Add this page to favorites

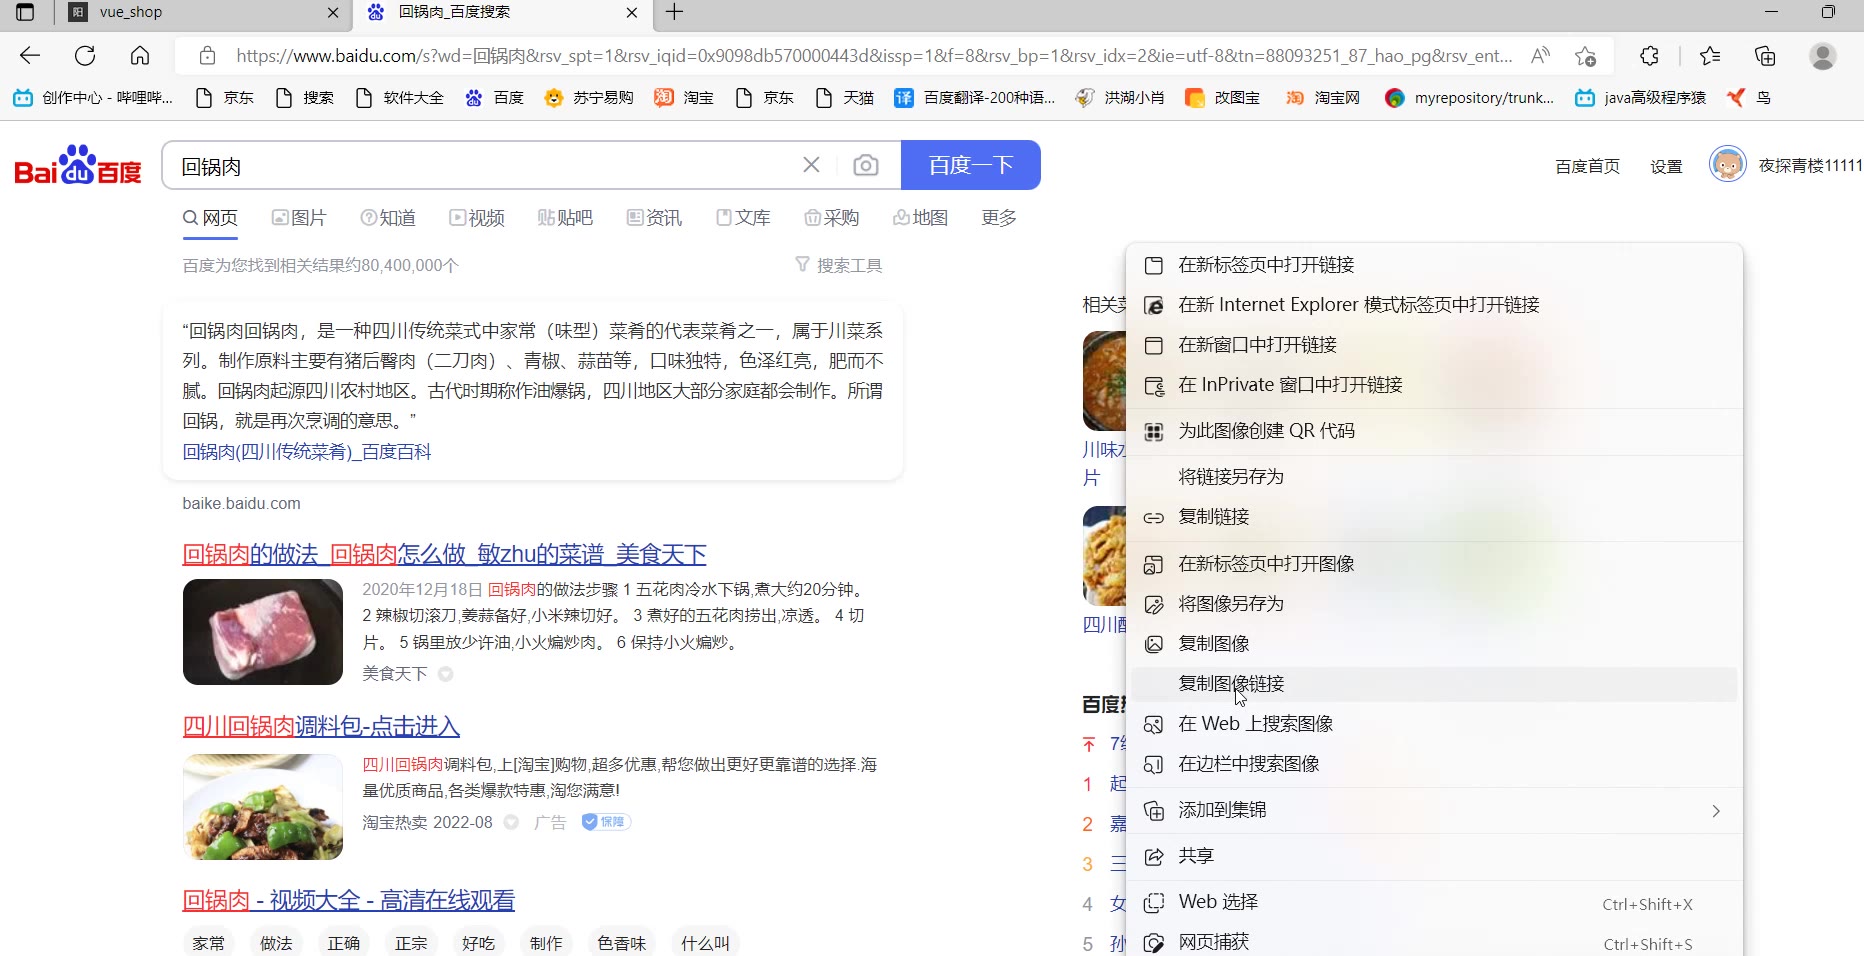coord(1585,56)
